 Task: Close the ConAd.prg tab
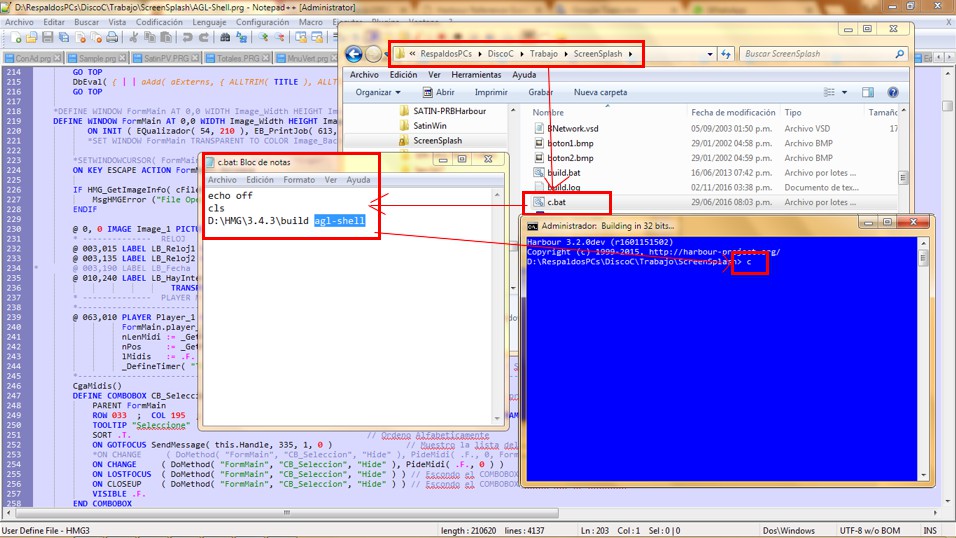[x=57, y=58]
